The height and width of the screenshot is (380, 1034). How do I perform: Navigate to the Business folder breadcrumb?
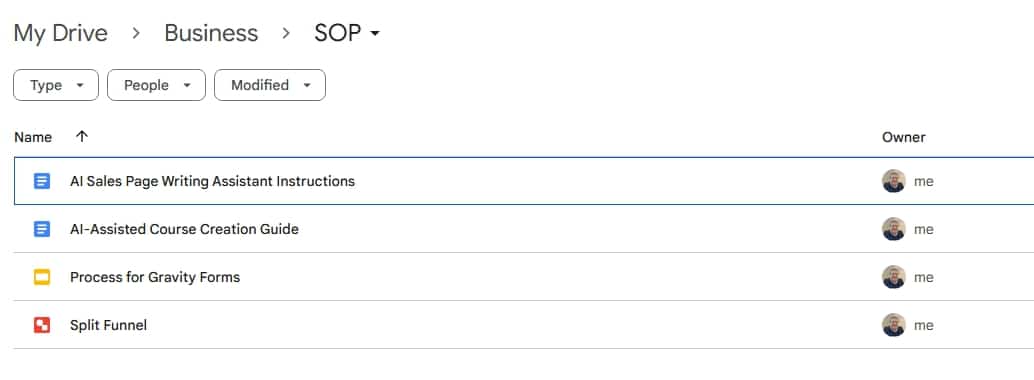(211, 33)
